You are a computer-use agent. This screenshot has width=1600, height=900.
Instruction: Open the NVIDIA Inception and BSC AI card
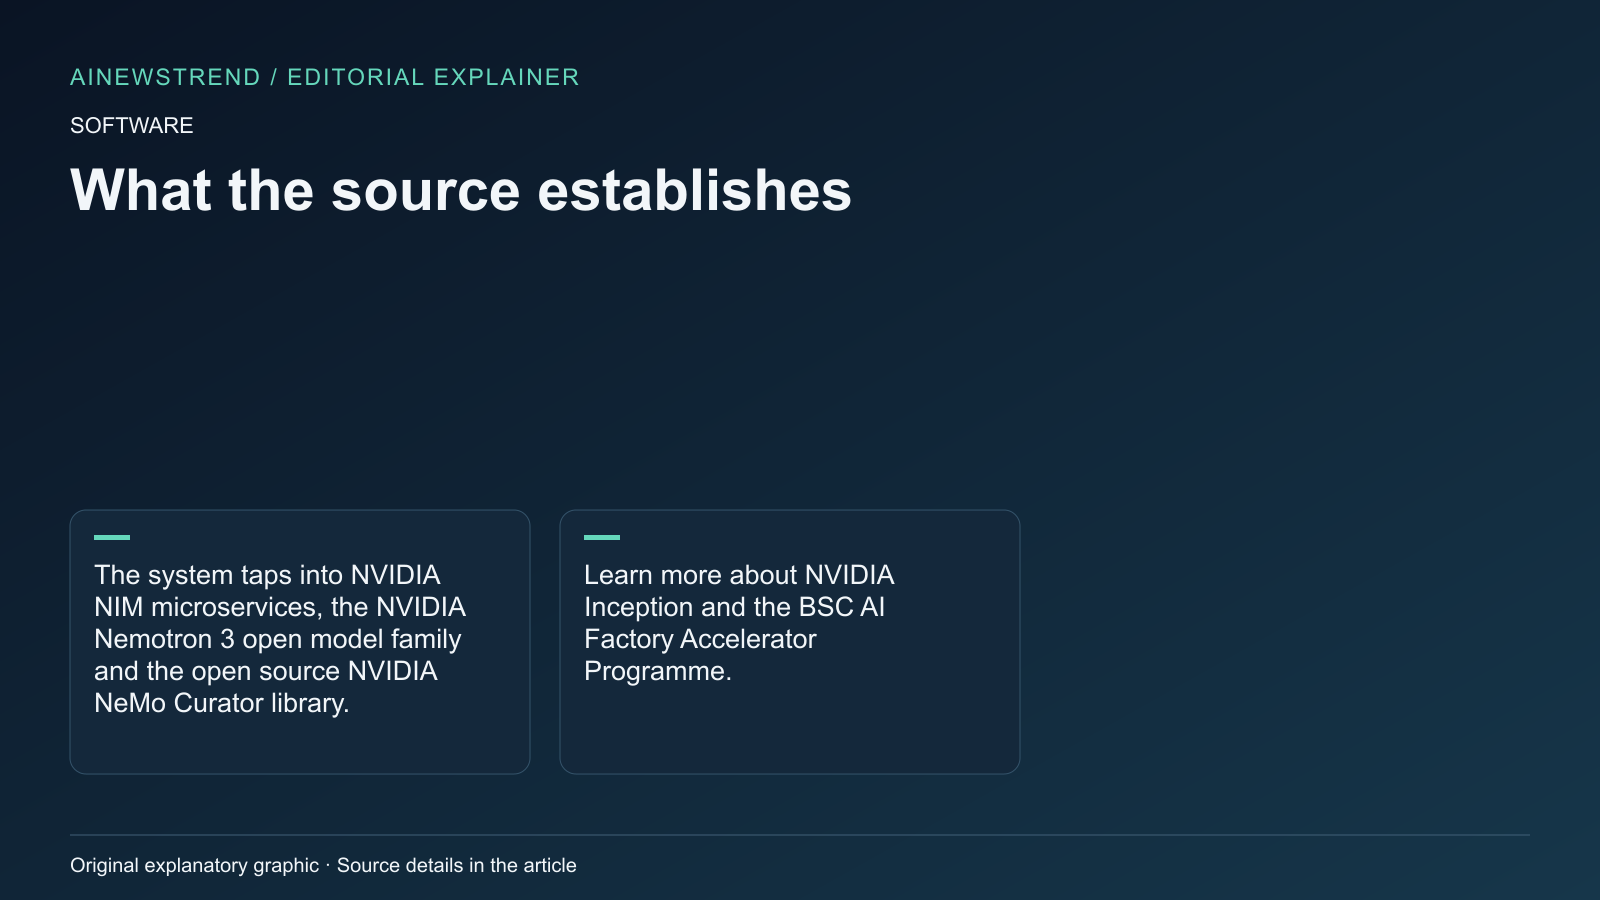coord(790,642)
